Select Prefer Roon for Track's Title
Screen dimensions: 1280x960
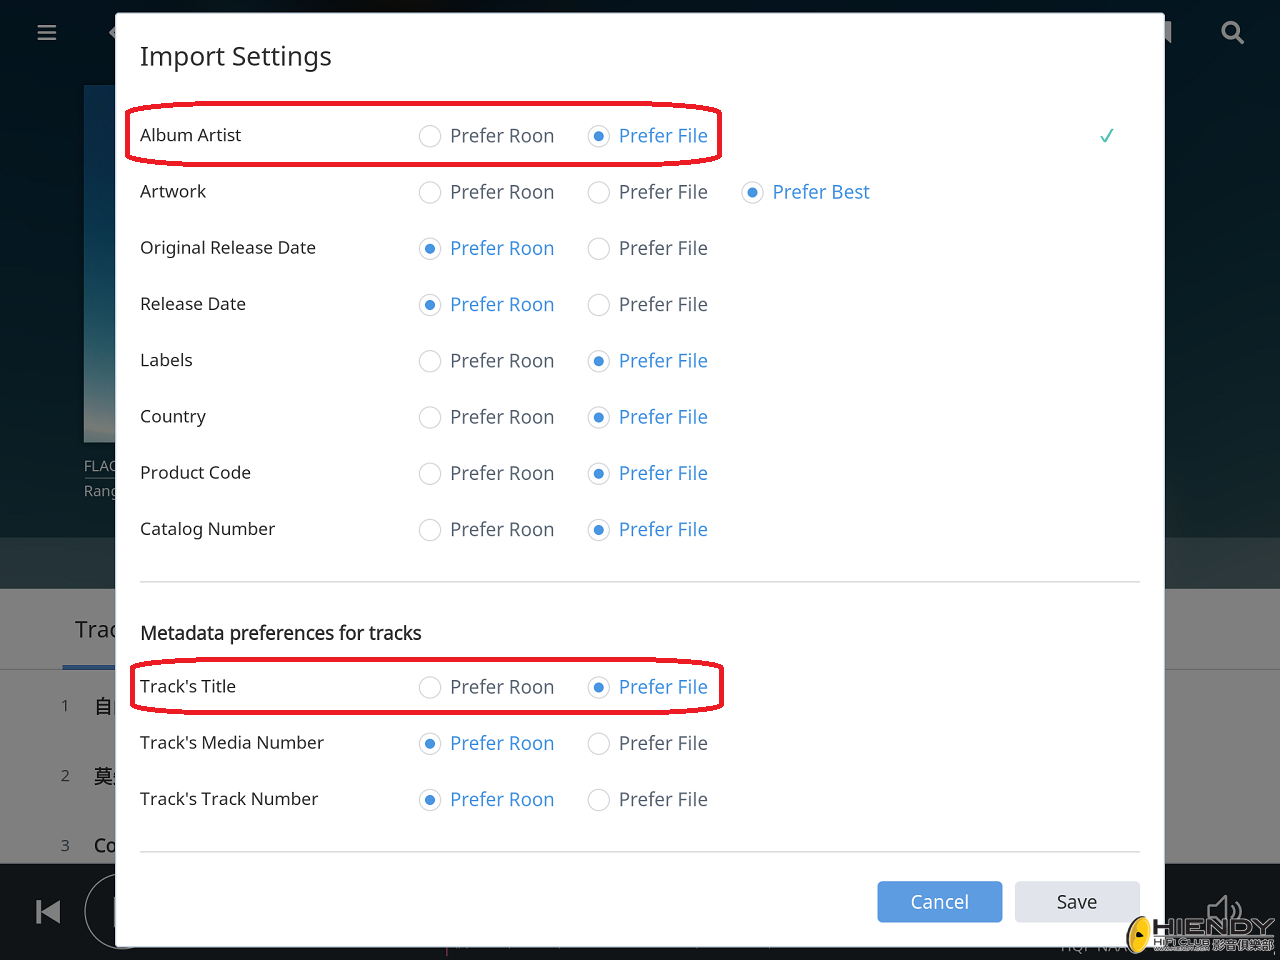(430, 687)
